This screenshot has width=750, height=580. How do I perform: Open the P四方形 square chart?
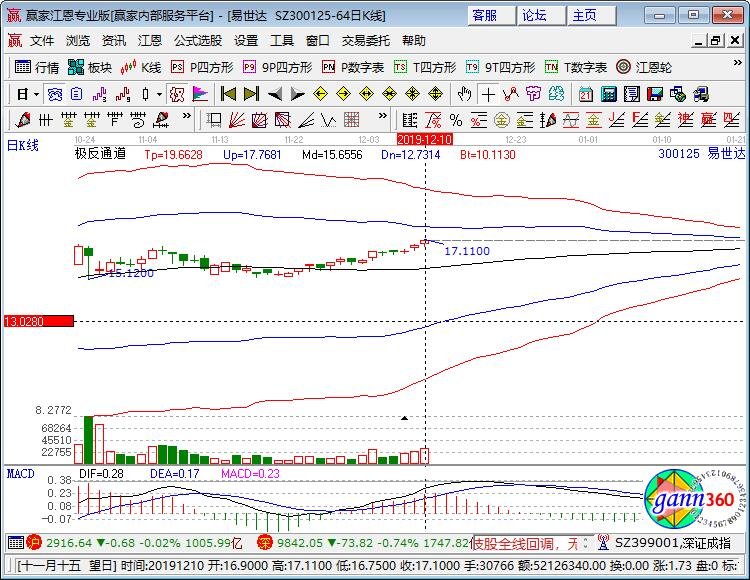click(x=202, y=67)
